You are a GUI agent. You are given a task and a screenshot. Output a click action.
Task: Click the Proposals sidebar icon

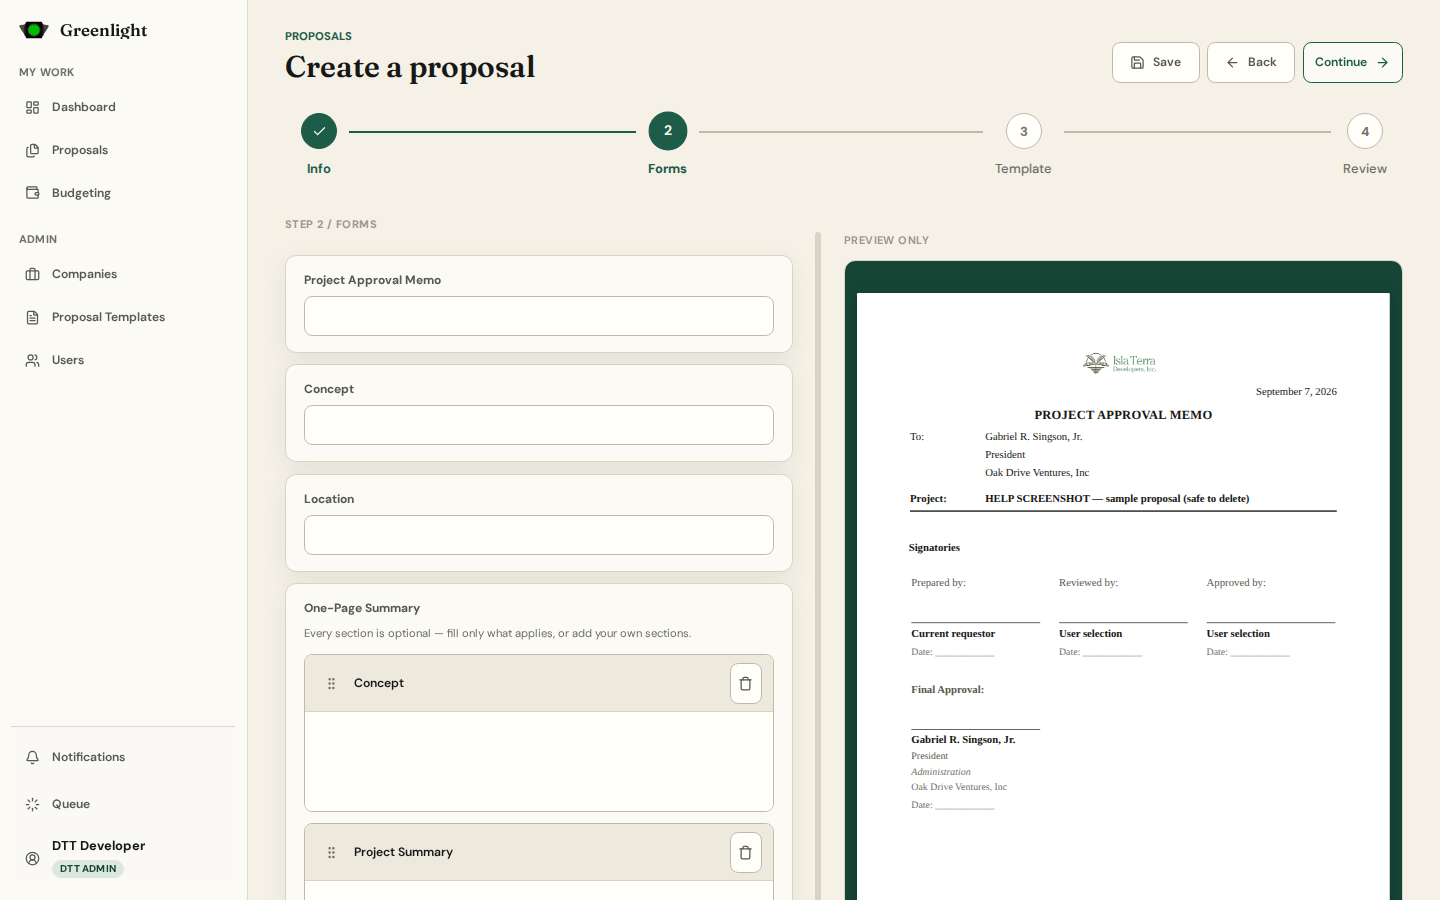click(33, 150)
